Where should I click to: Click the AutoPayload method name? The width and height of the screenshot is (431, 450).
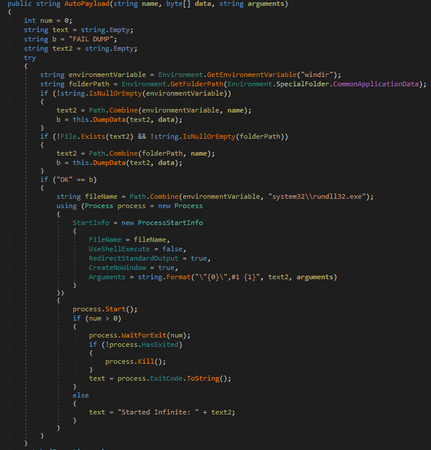pos(87,4)
